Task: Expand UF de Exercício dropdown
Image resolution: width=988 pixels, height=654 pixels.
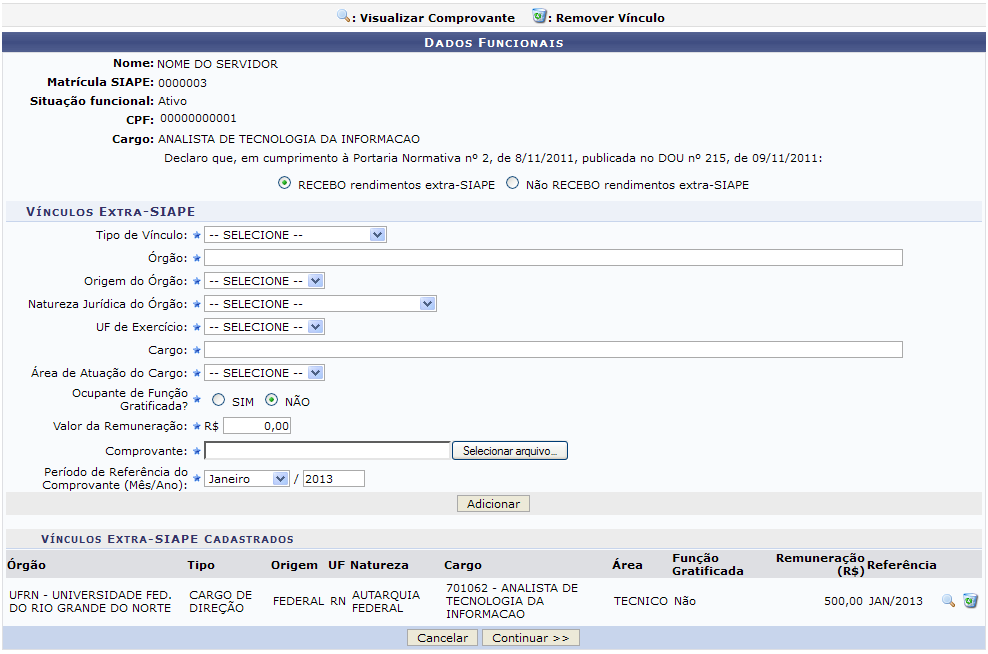Action: [x=264, y=327]
